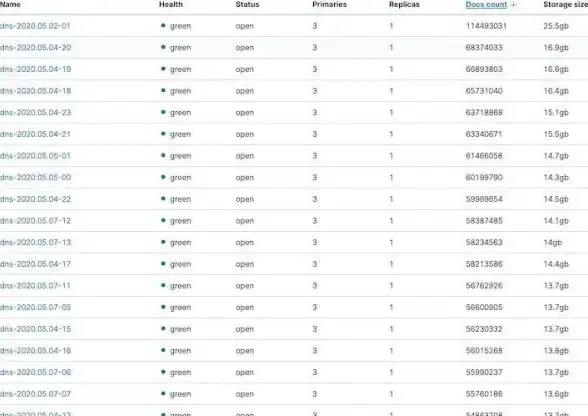Sort table by Primaries column header

(329, 5)
